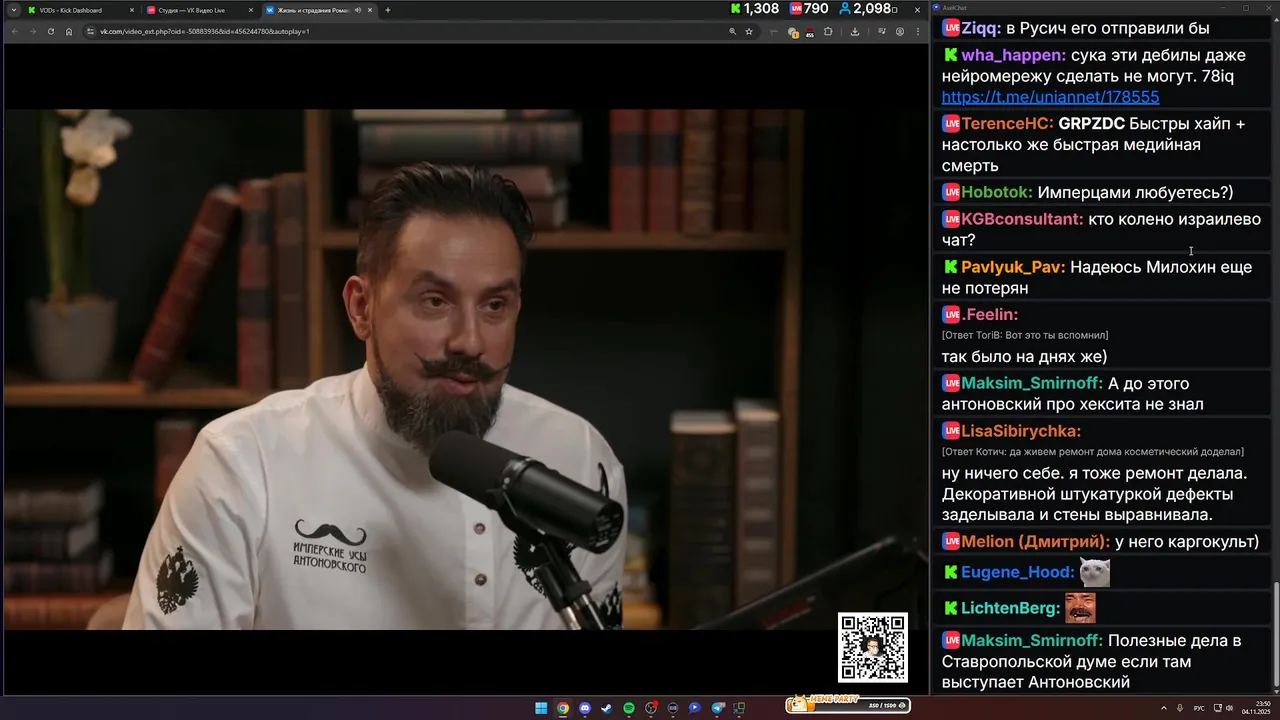Viewport: 1280px width, 720px height.
Task: Open the browser profile avatar
Action: [x=900, y=31]
